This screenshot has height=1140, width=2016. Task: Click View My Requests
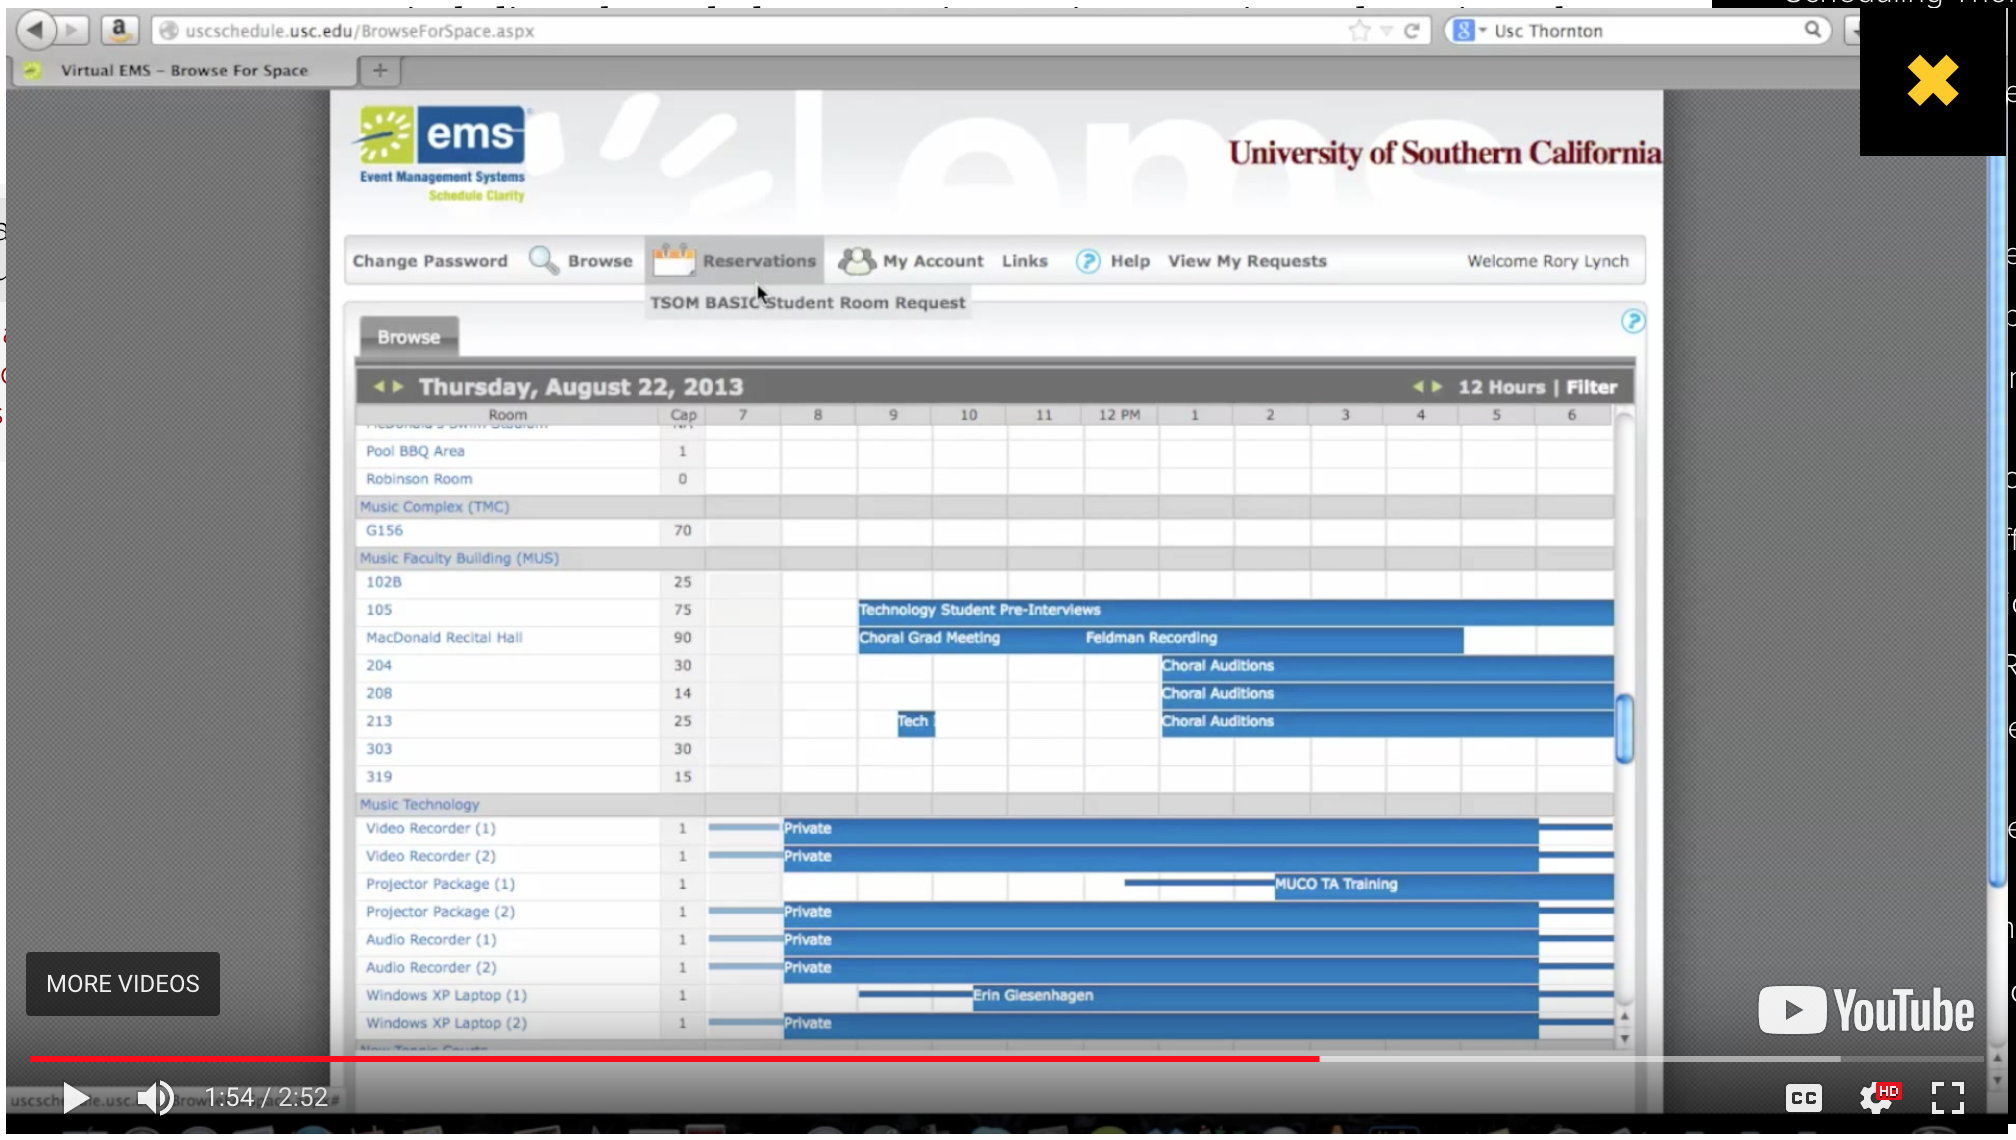(1247, 261)
